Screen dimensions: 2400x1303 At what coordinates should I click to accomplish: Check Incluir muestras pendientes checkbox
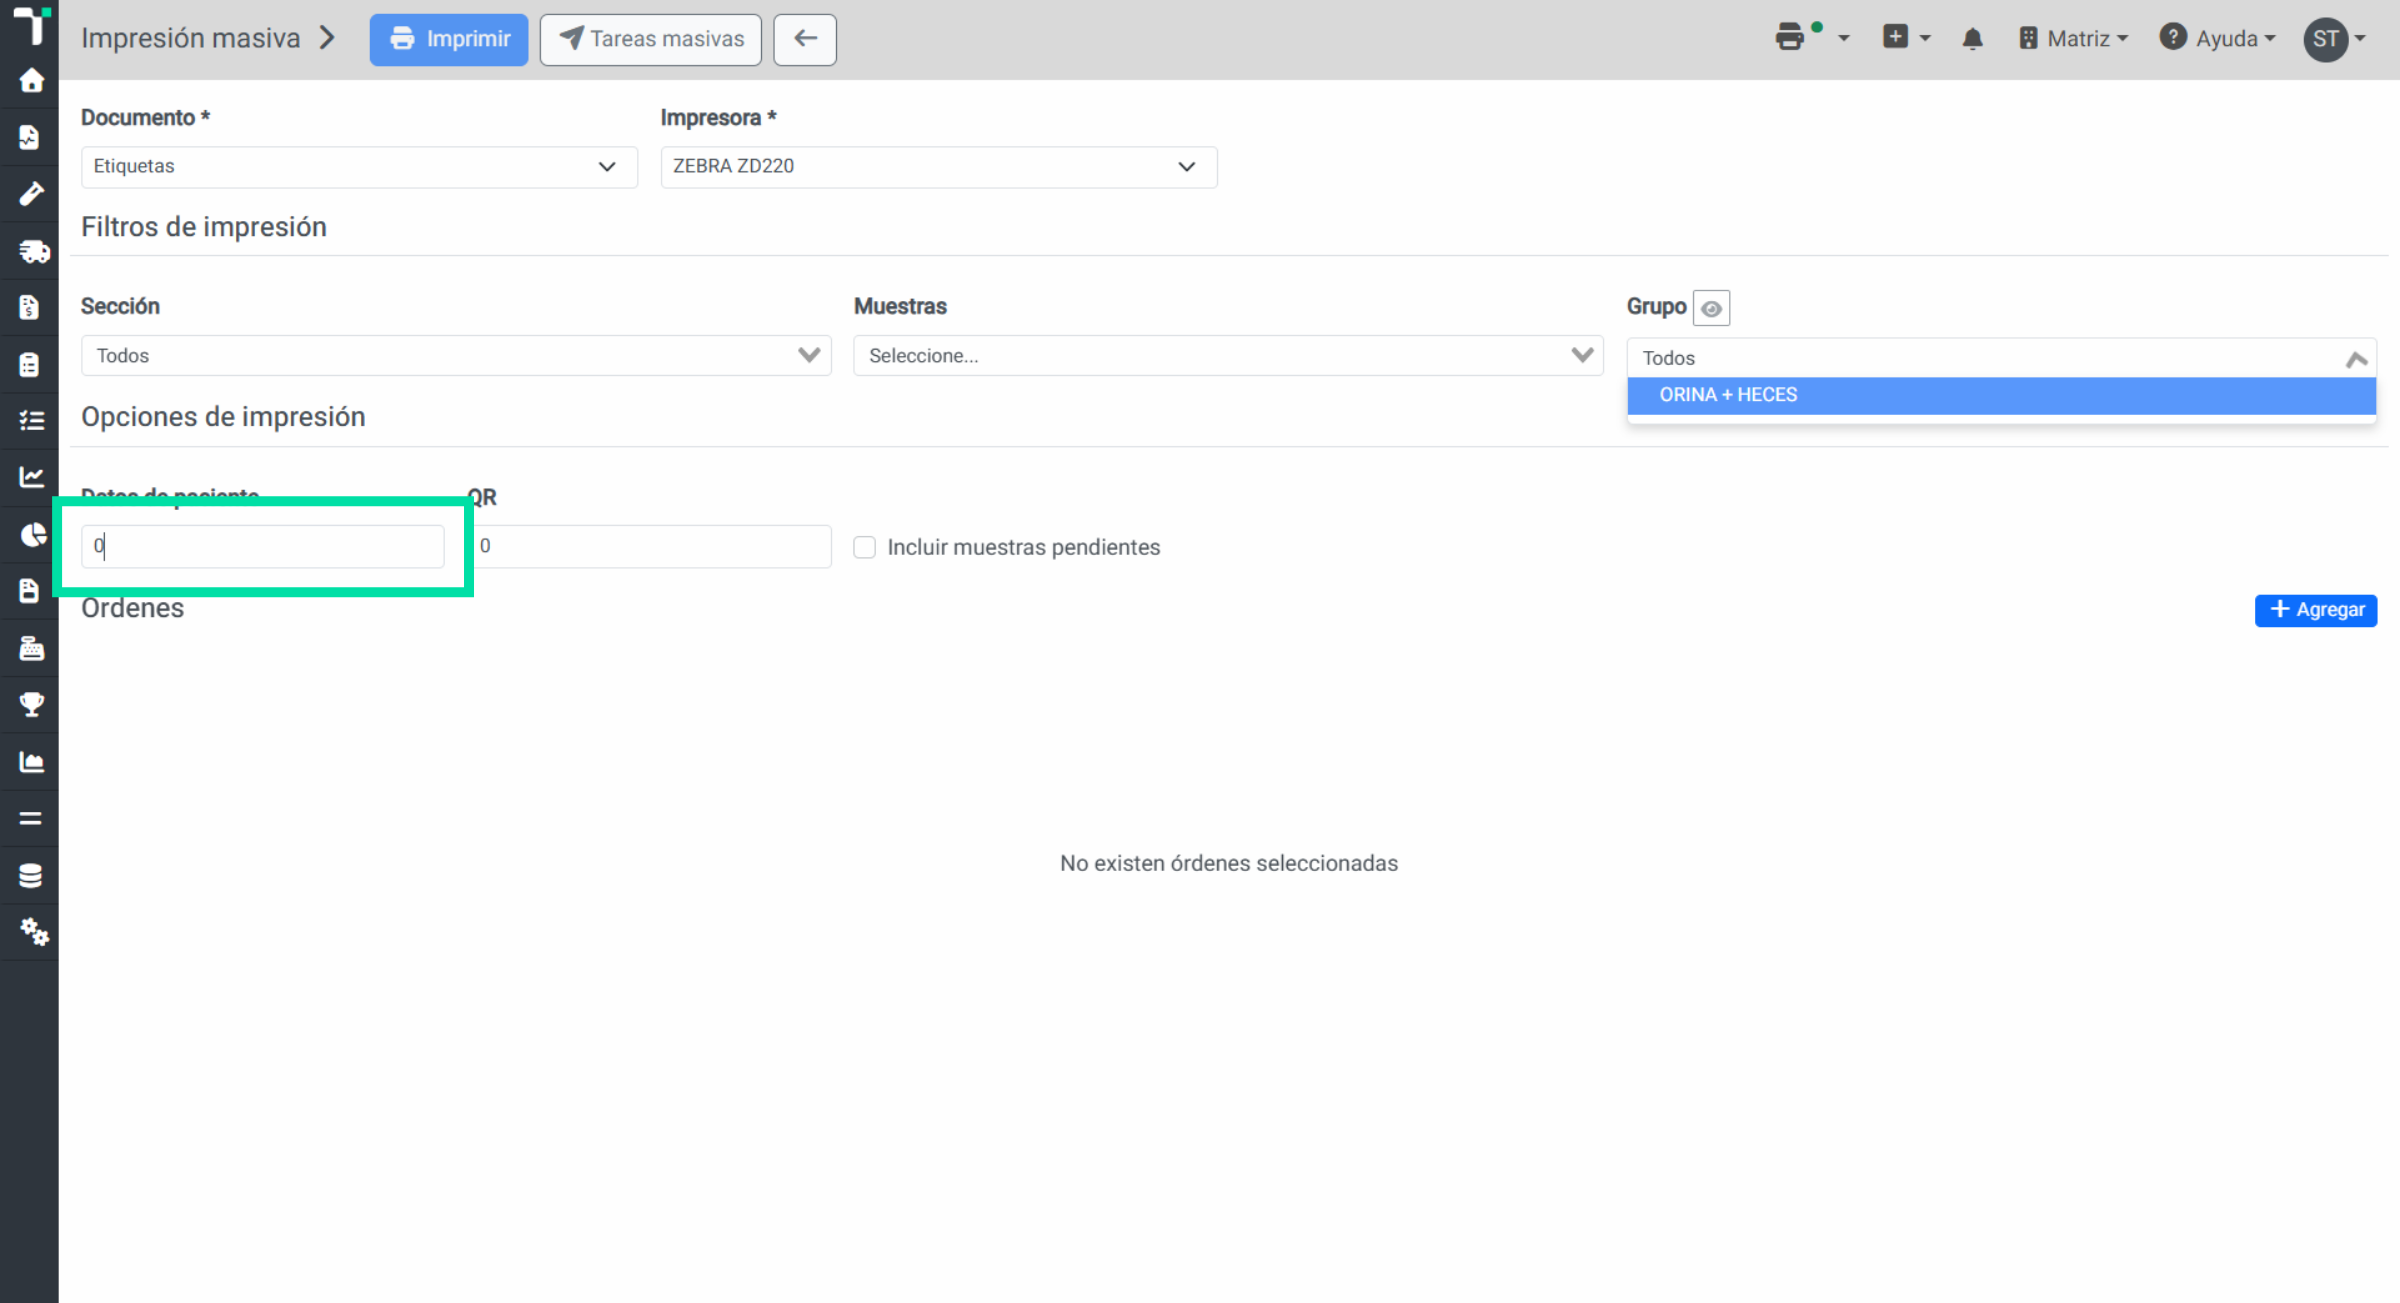coord(865,547)
